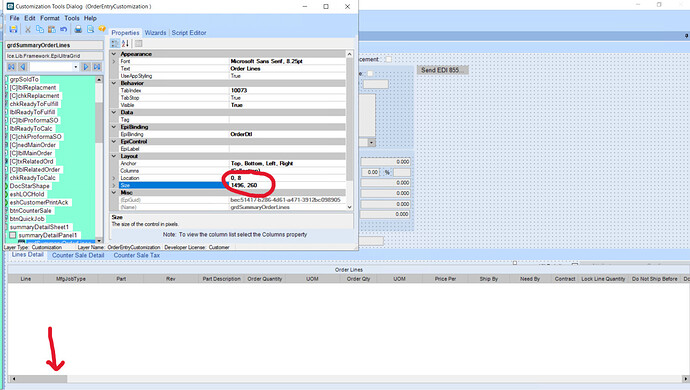Collapse the Behavior property category
Viewport: 690px width, 390px height.
[x=114, y=83]
